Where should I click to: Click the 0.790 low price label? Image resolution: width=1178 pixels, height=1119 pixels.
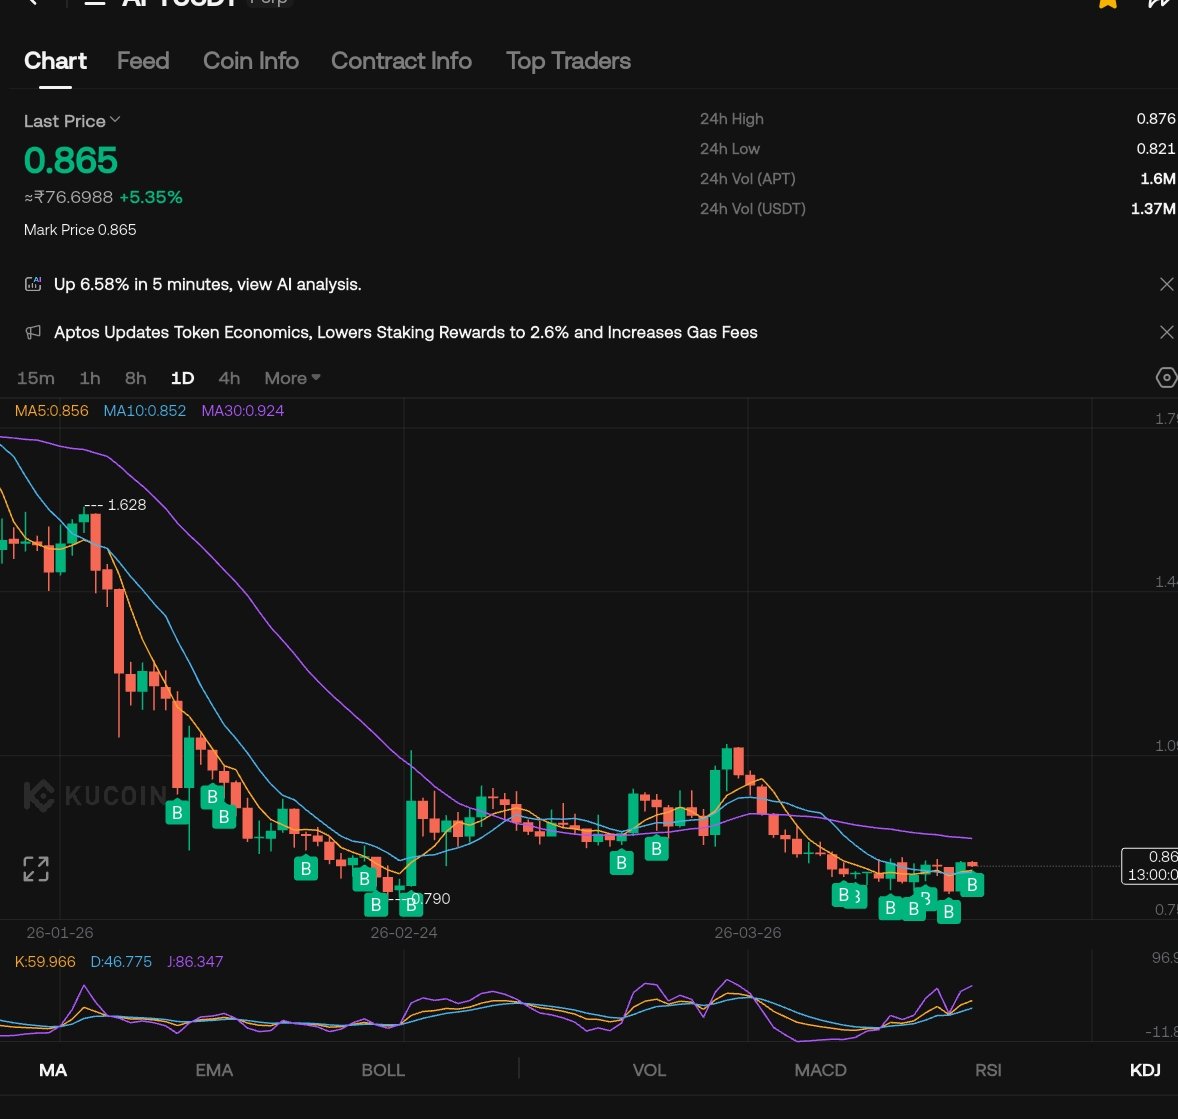coord(431,898)
